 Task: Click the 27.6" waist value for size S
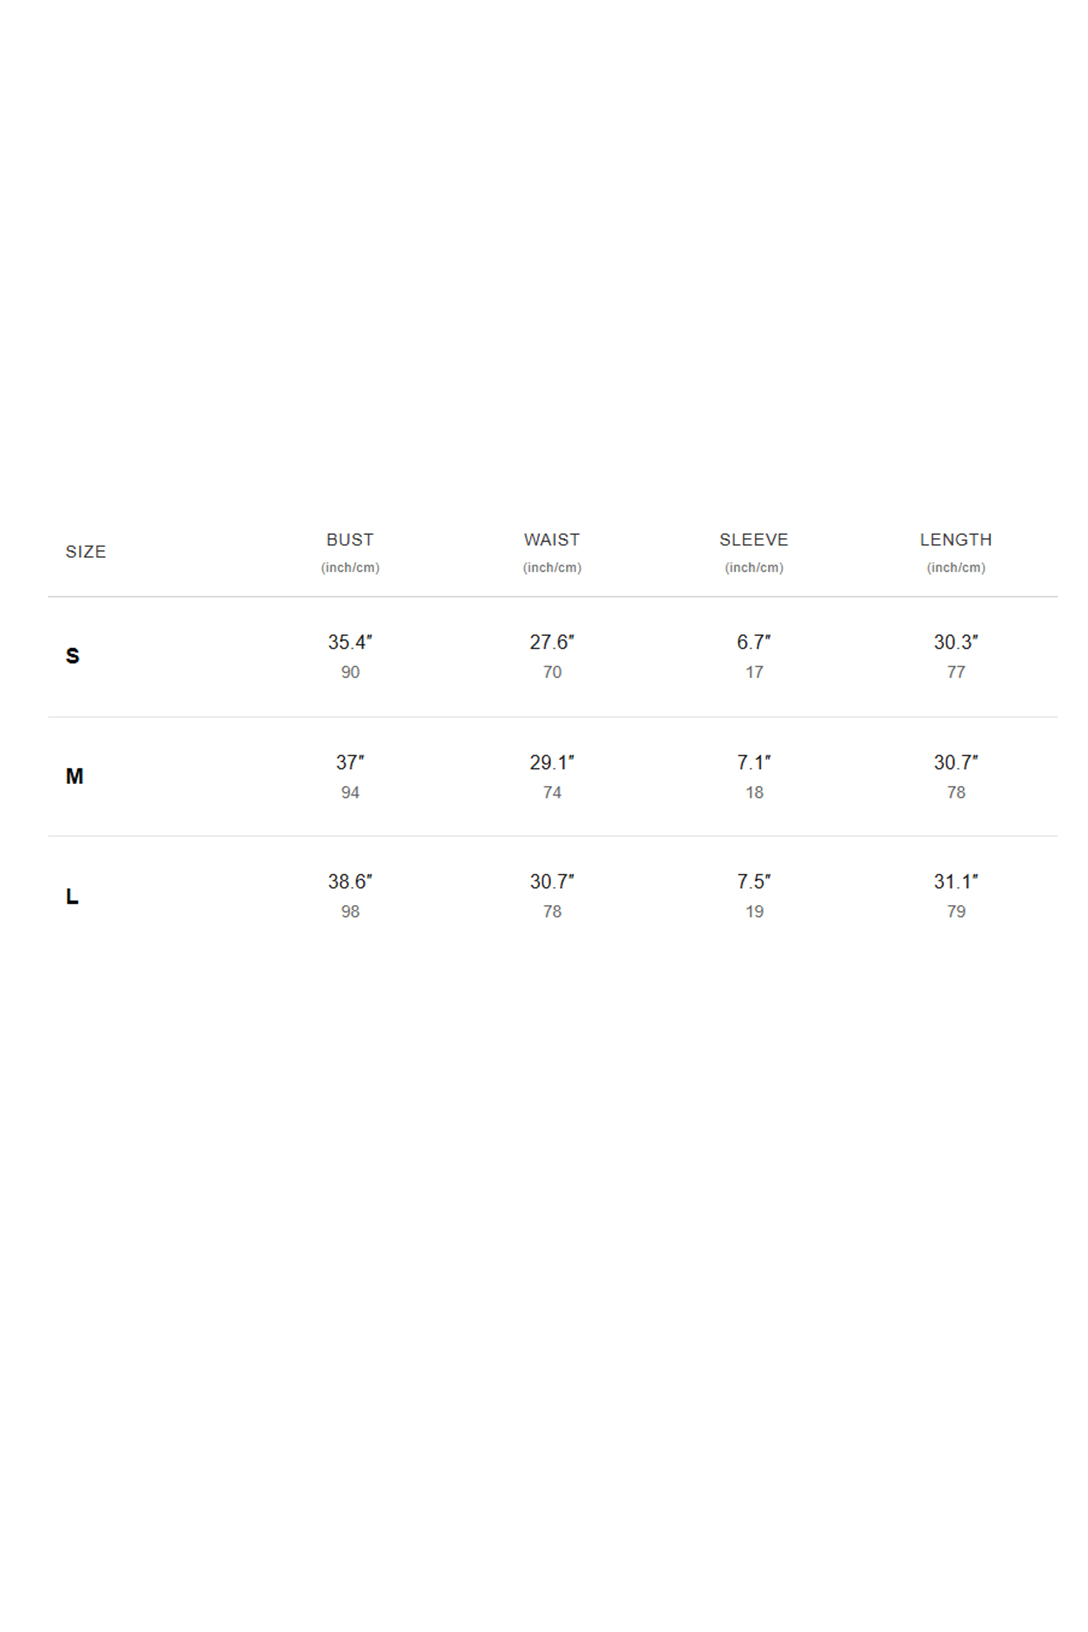tap(552, 642)
